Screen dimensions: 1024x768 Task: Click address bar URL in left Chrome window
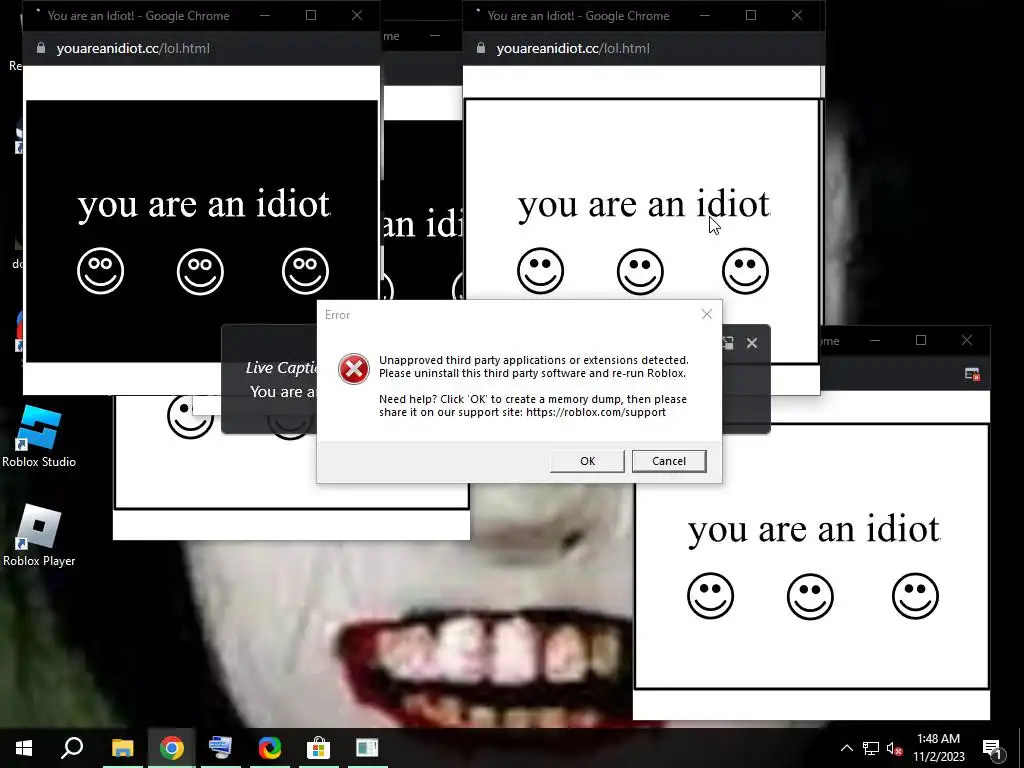tap(133, 48)
